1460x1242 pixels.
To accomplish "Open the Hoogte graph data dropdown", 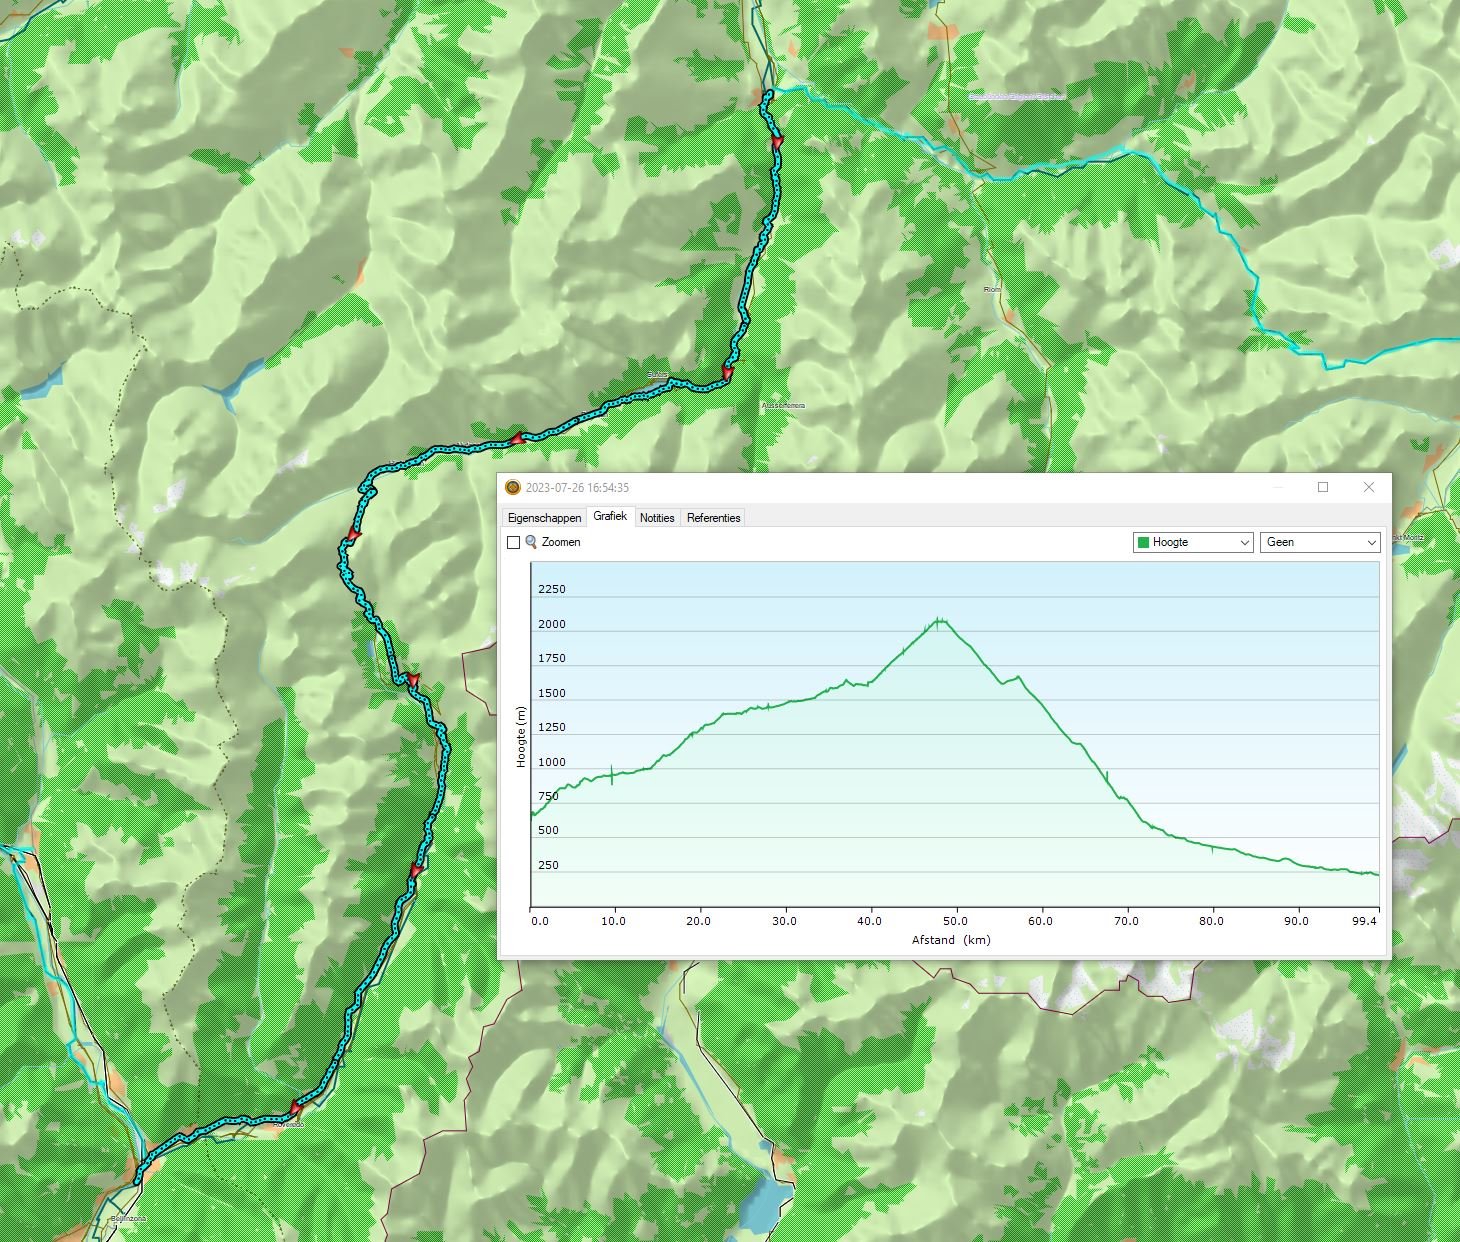I will [x=1193, y=542].
